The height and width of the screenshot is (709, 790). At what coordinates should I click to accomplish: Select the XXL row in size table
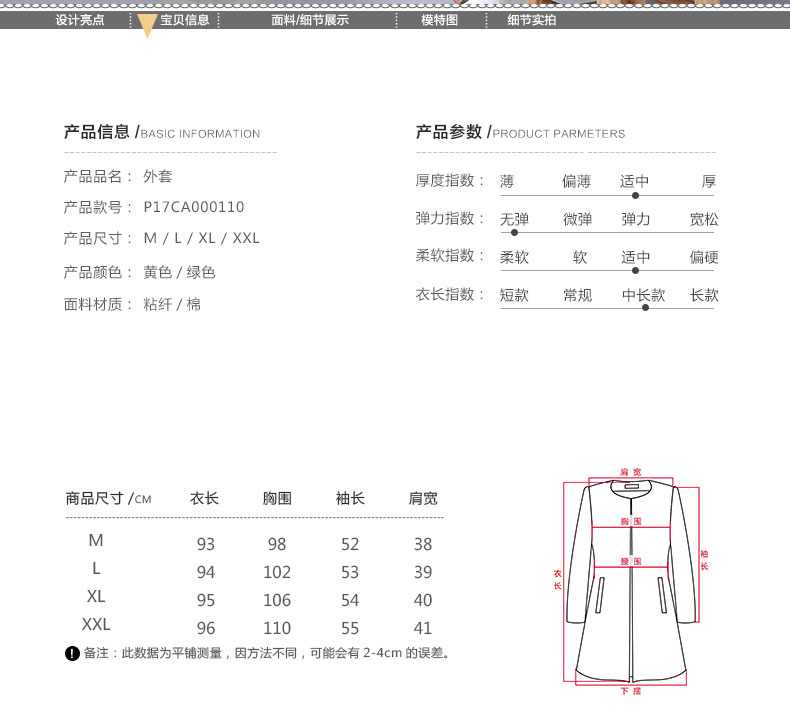pyautogui.click(x=97, y=625)
